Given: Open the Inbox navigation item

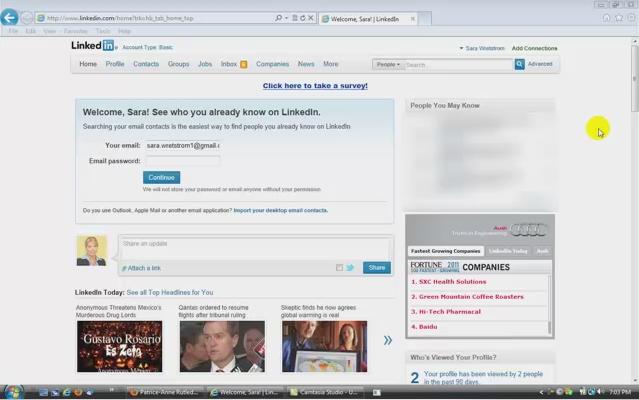Looking at the screenshot, I should pos(229,64).
